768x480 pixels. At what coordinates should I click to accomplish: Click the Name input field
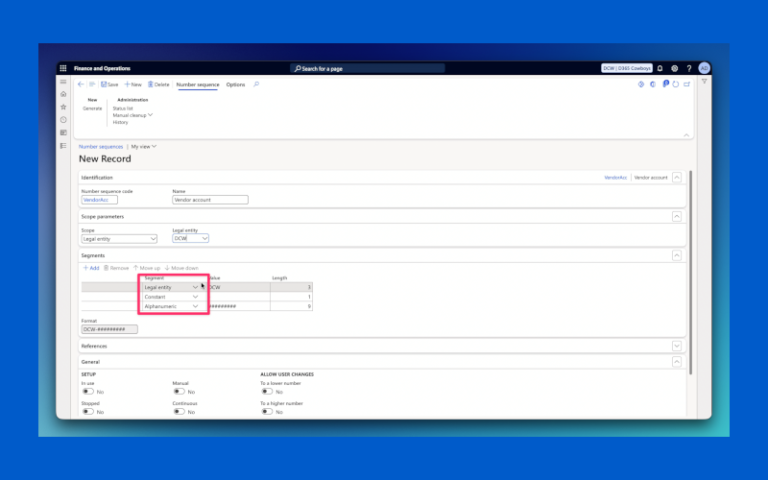pos(210,200)
